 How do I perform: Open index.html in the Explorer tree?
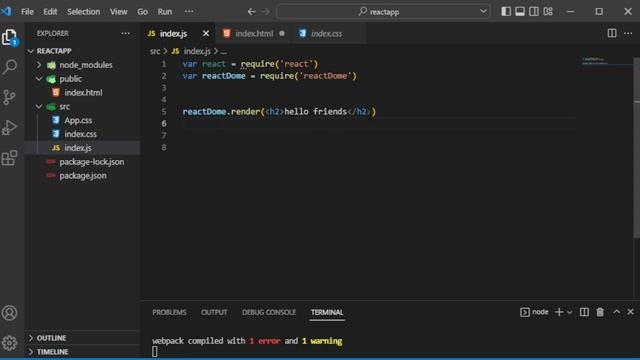pos(82,93)
